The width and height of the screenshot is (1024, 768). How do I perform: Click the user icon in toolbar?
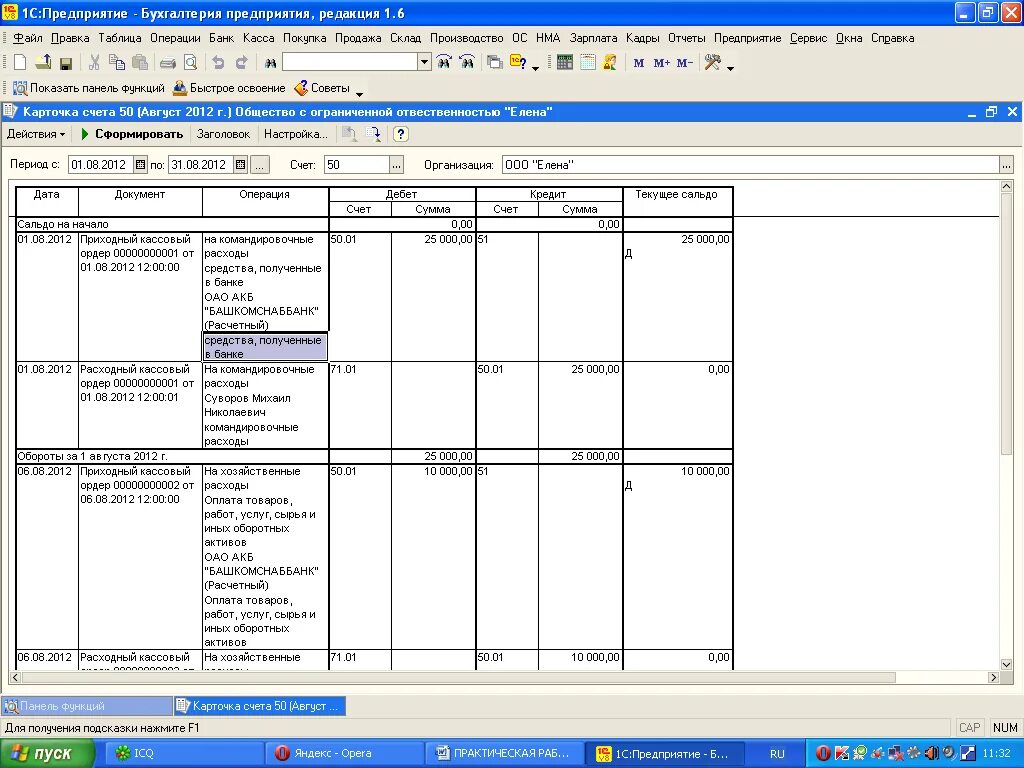pyautogui.click(x=610, y=63)
